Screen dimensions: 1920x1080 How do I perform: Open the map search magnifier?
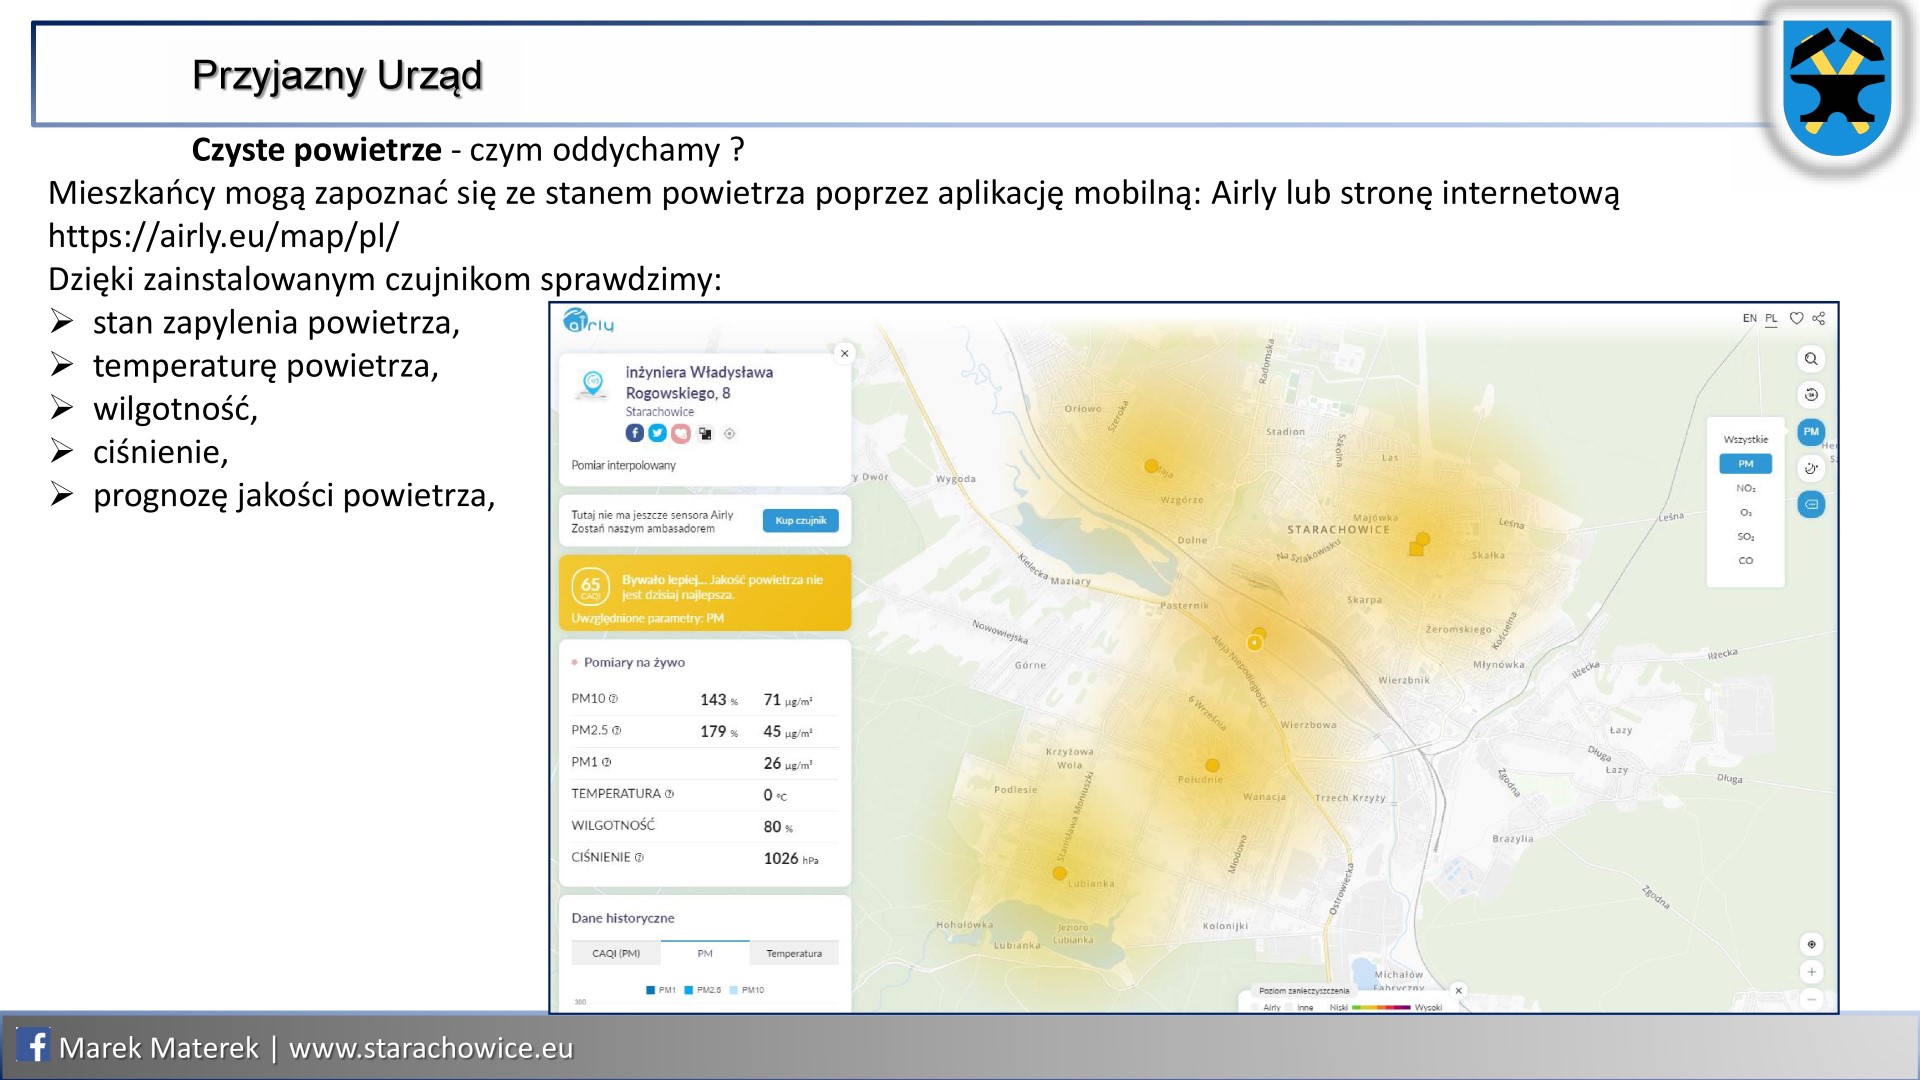[1811, 359]
